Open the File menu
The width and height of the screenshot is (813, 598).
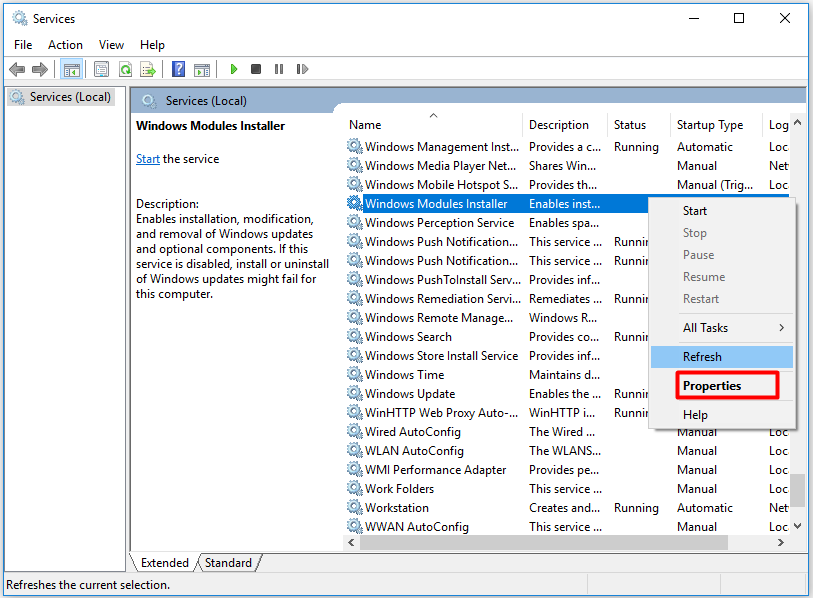[23, 45]
